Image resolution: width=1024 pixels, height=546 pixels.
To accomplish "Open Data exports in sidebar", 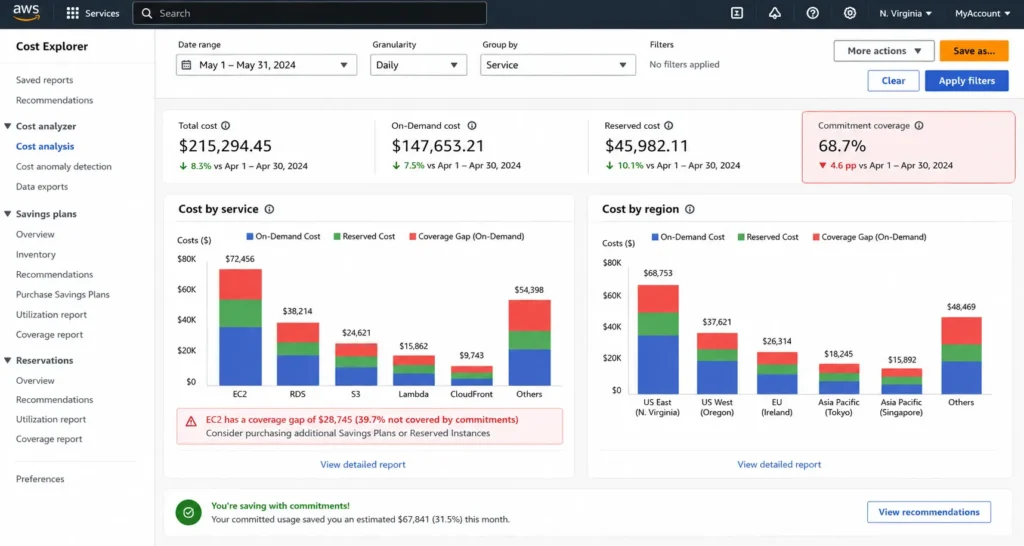I will tap(42, 187).
